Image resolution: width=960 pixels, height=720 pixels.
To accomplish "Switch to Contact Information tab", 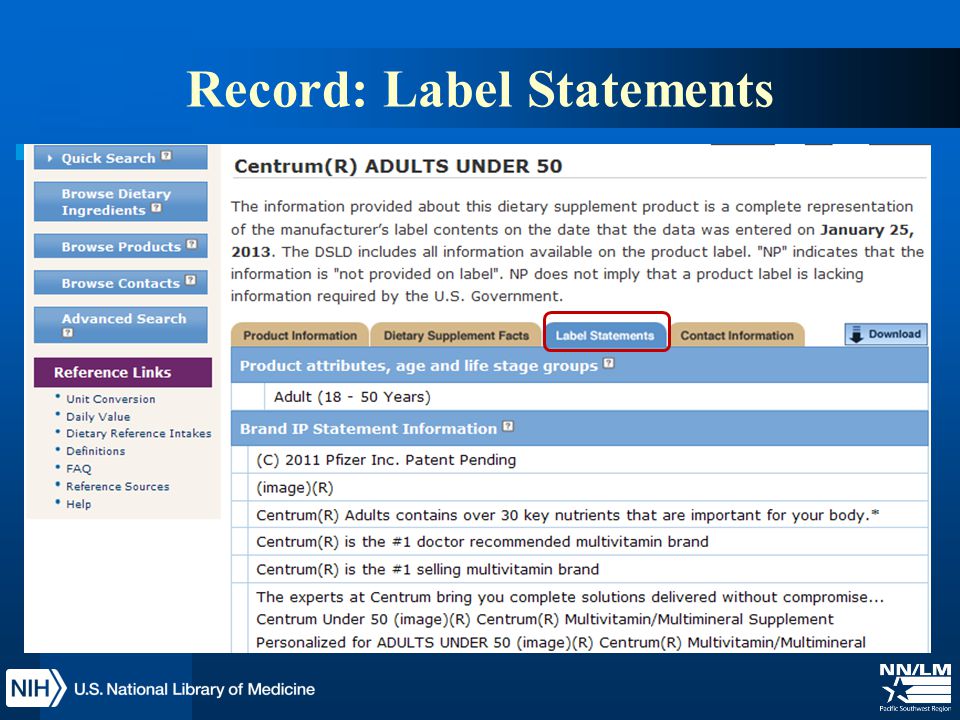I will [x=737, y=335].
